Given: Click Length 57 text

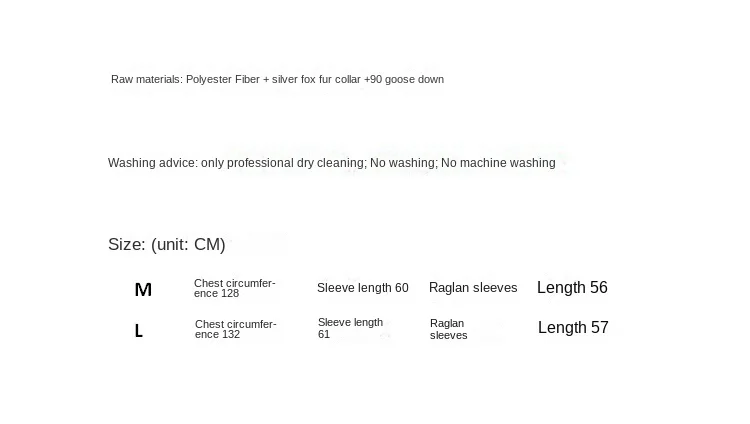Looking at the screenshot, I should pos(573,327).
